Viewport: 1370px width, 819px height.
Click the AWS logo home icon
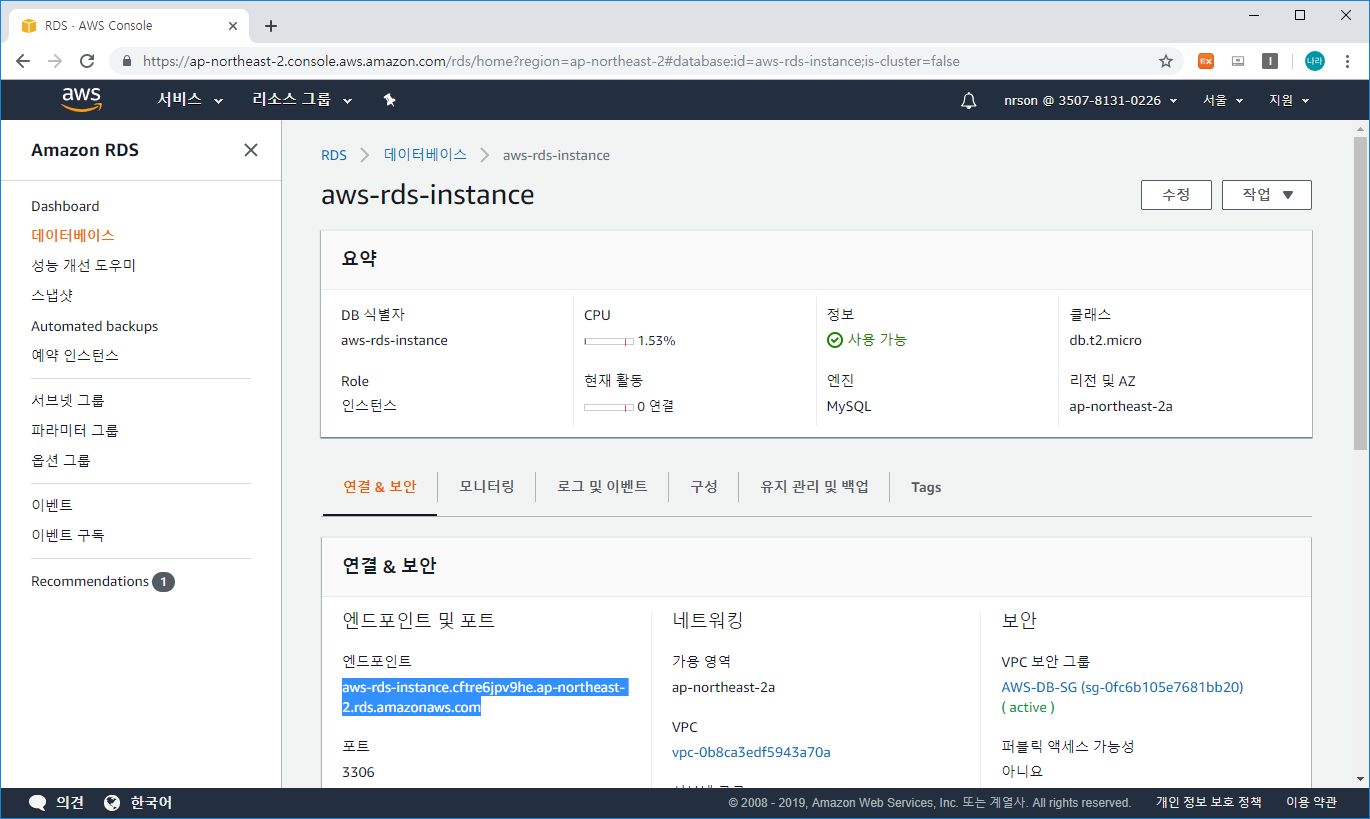(81, 99)
